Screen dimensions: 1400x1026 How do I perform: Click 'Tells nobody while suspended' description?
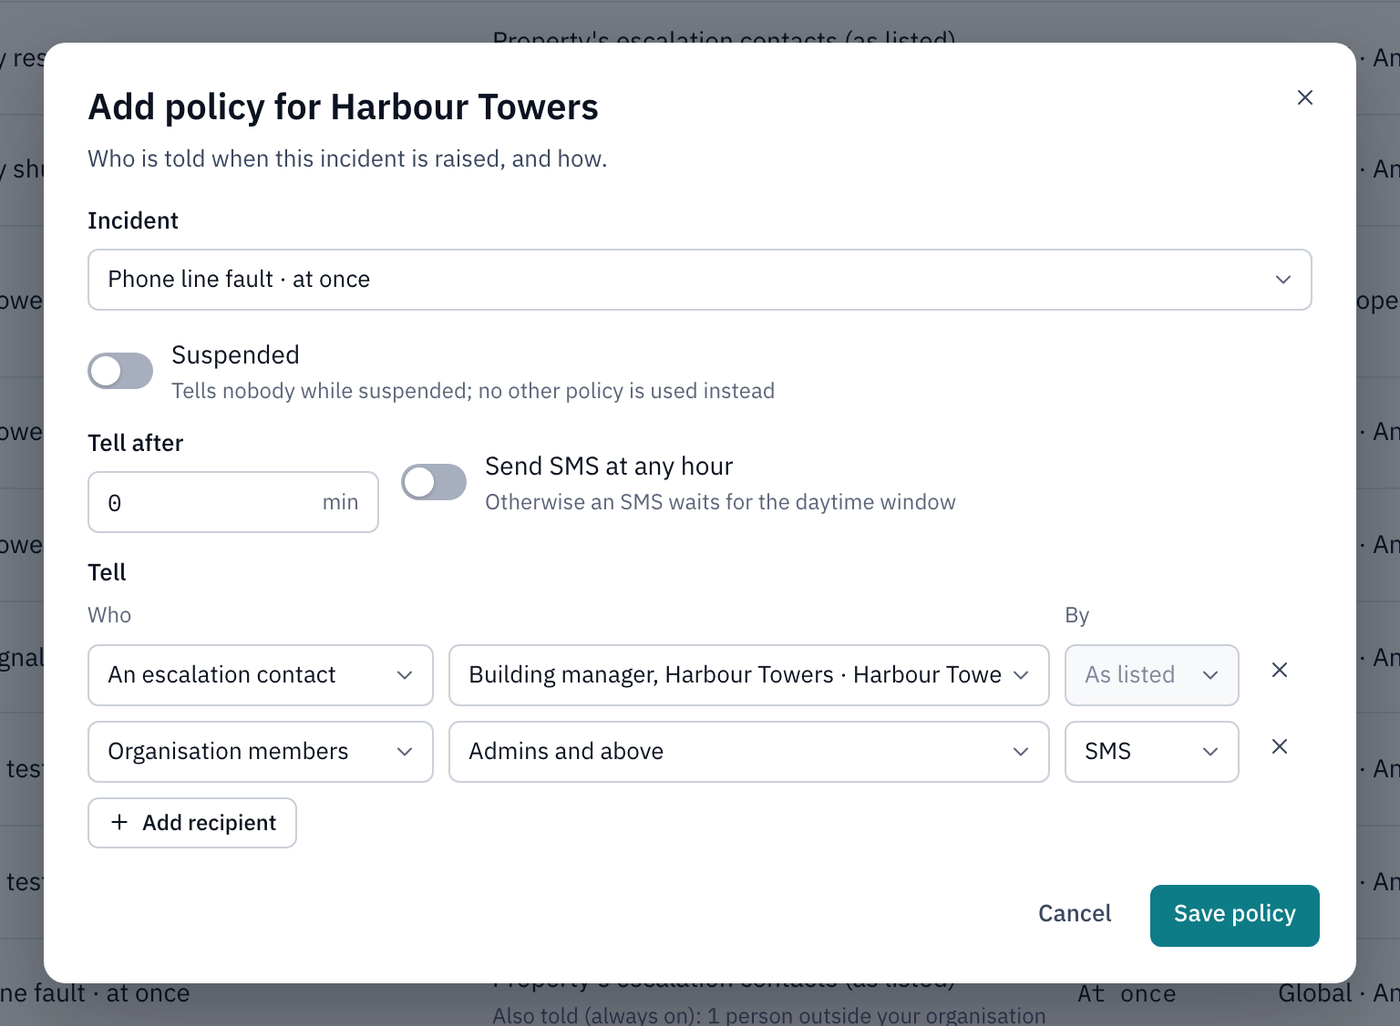(x=473, y=391)
